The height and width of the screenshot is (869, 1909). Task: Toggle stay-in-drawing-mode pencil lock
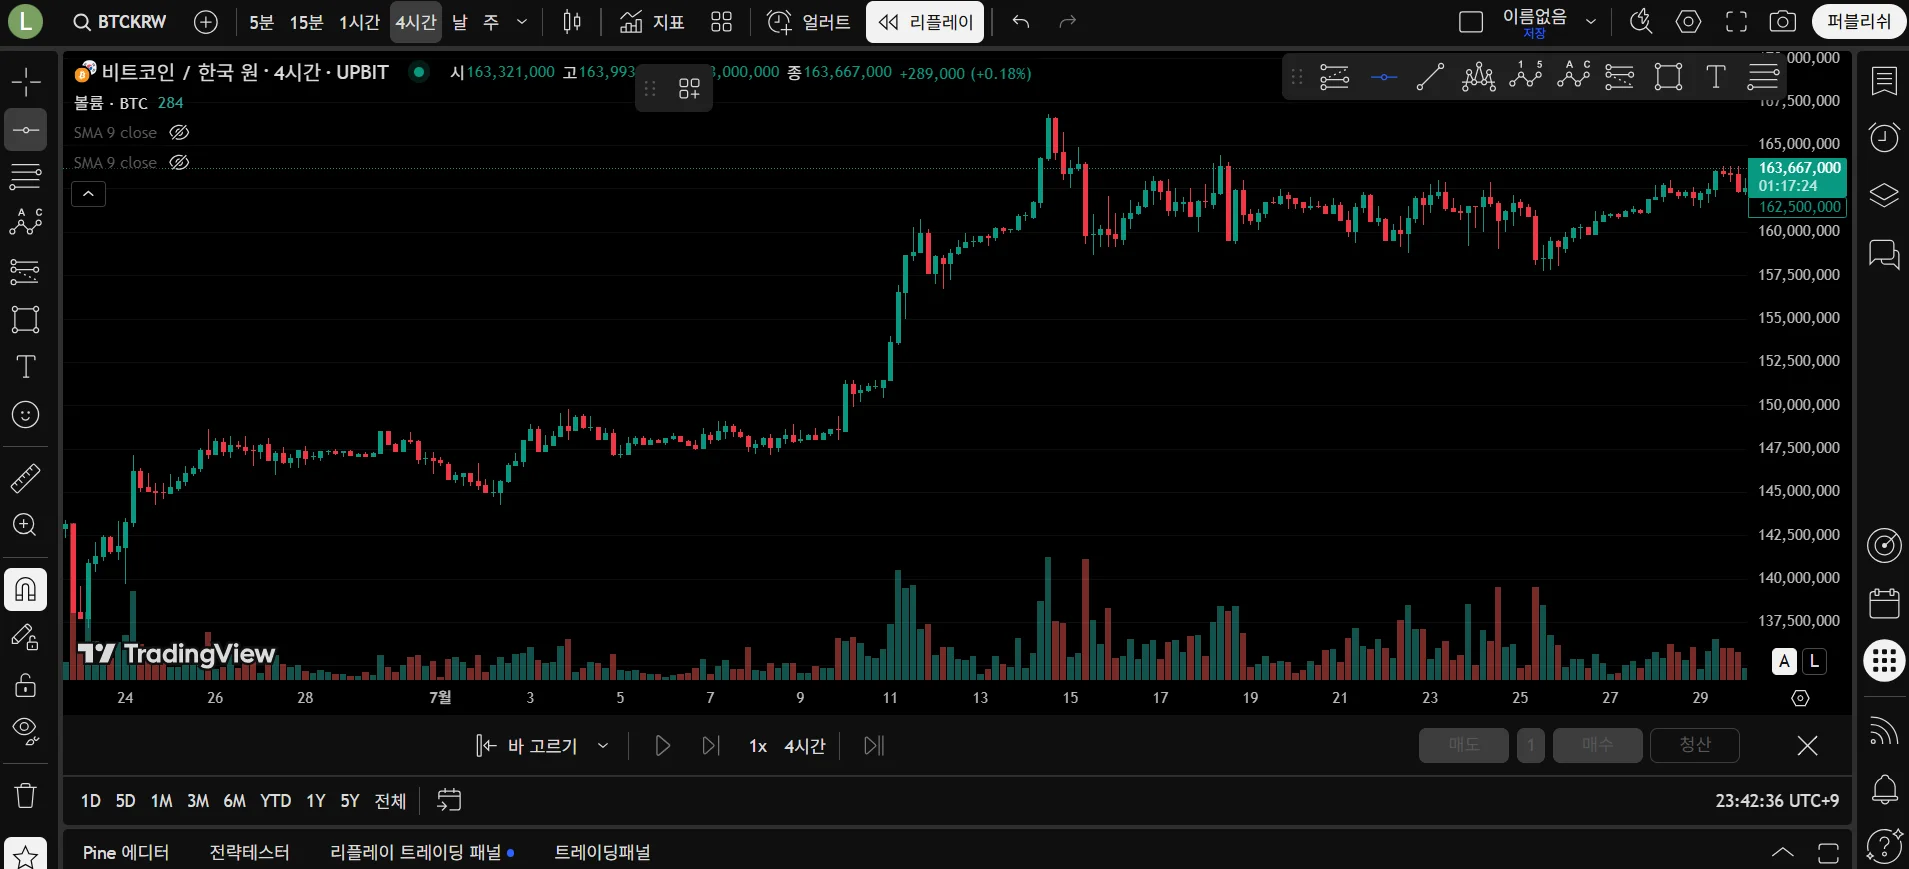25,637
